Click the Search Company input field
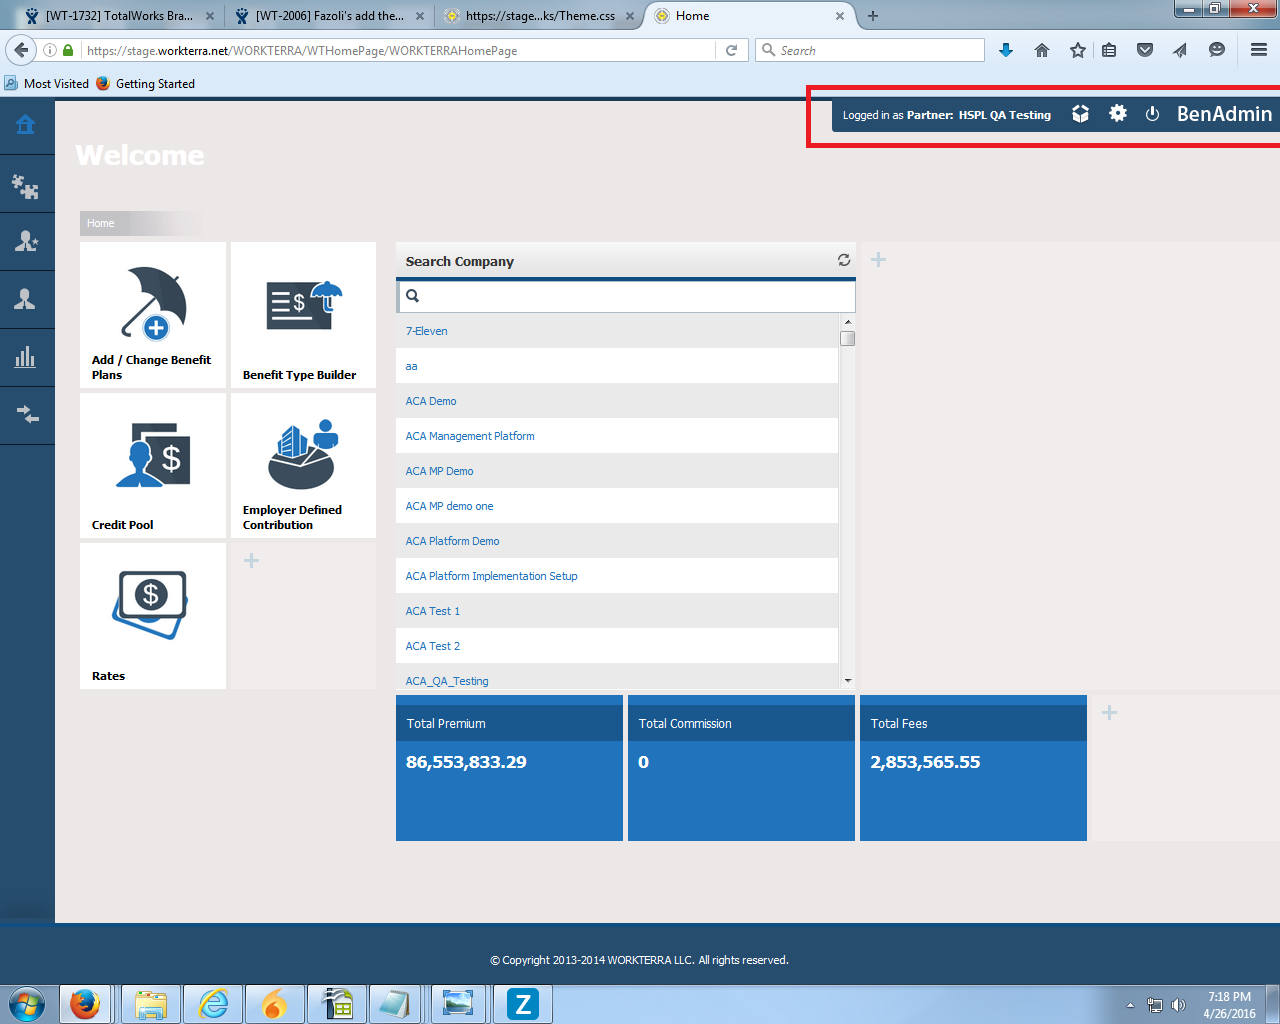1280x1024 pixels. [x=626, y=296]
